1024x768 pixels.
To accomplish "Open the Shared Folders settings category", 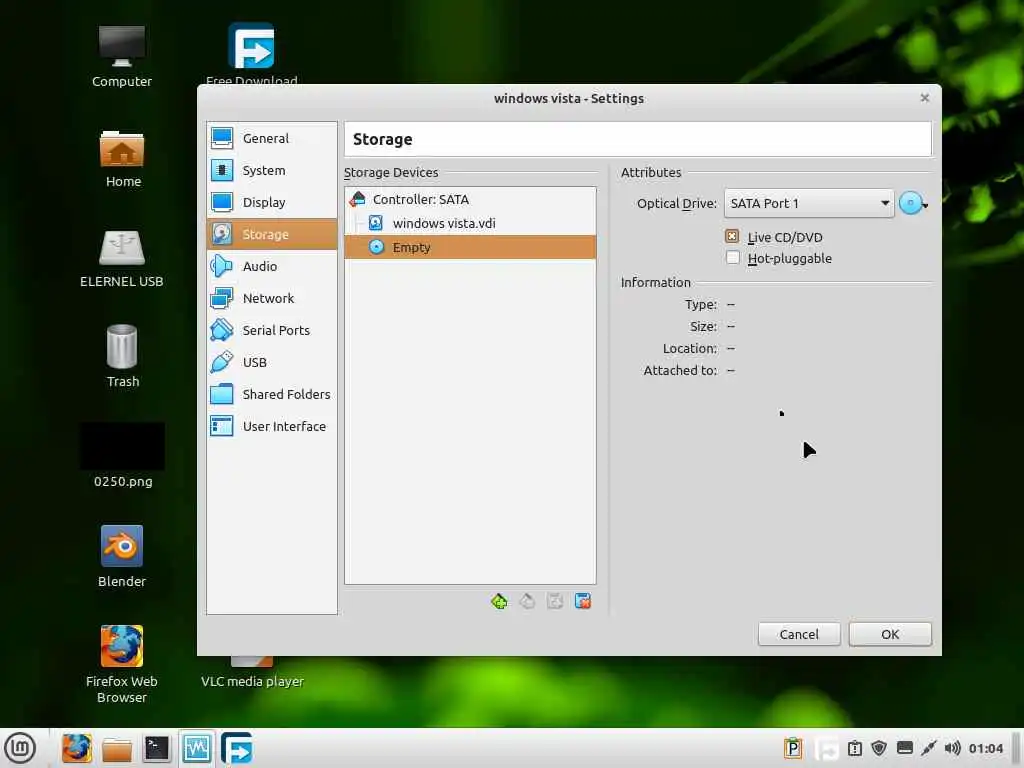I will [272, 394].
